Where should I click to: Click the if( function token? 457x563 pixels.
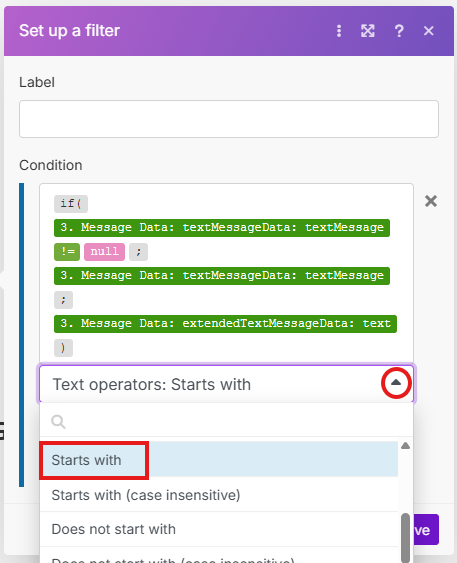pyautogui.click(x=71, y=204)
